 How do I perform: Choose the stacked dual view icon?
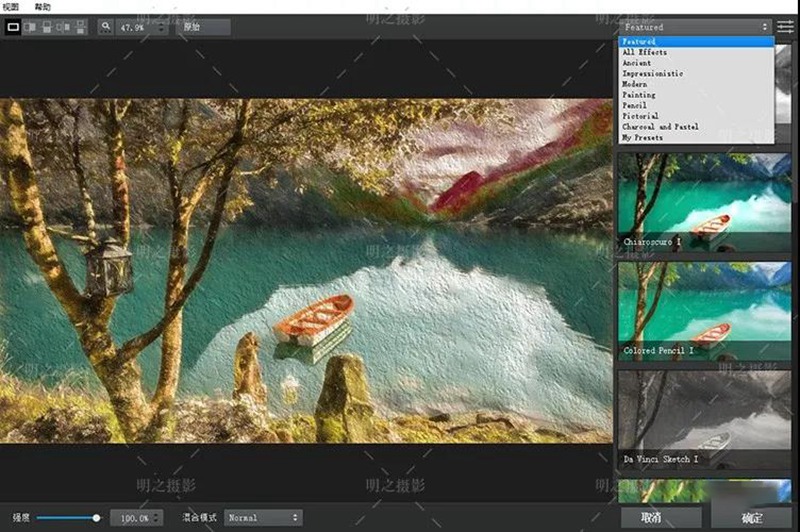tap(80, 27)
